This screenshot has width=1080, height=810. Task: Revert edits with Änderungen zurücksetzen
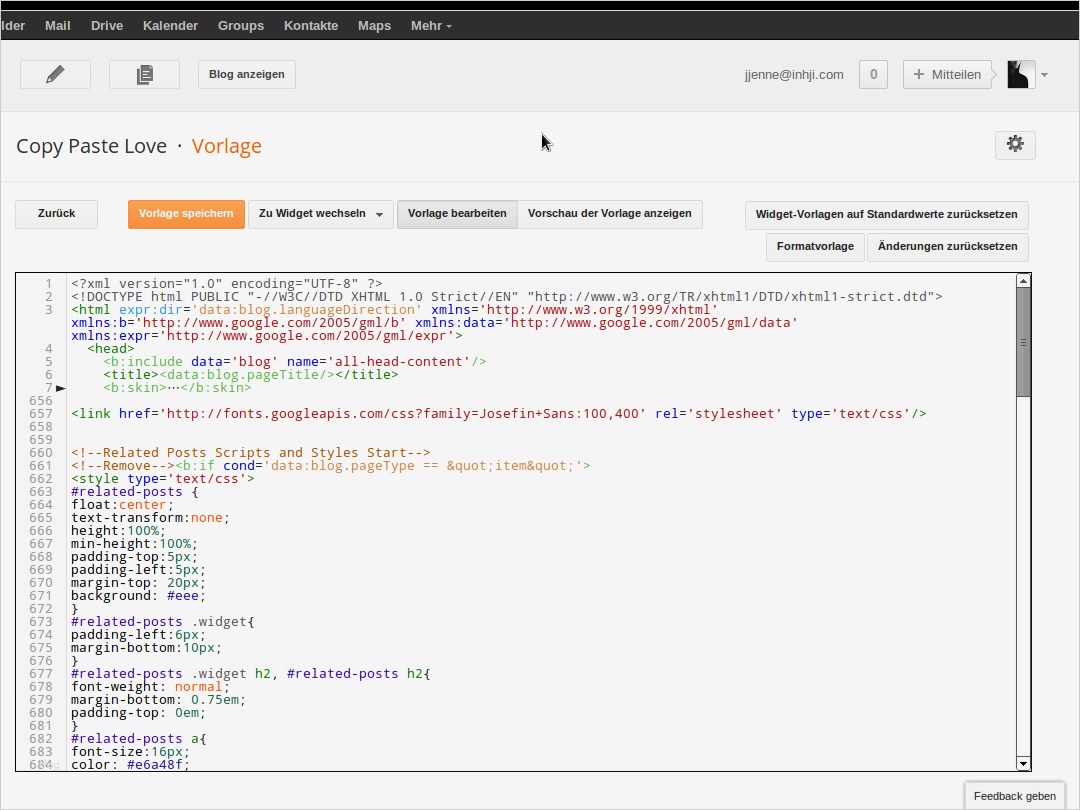pos(947,246)
